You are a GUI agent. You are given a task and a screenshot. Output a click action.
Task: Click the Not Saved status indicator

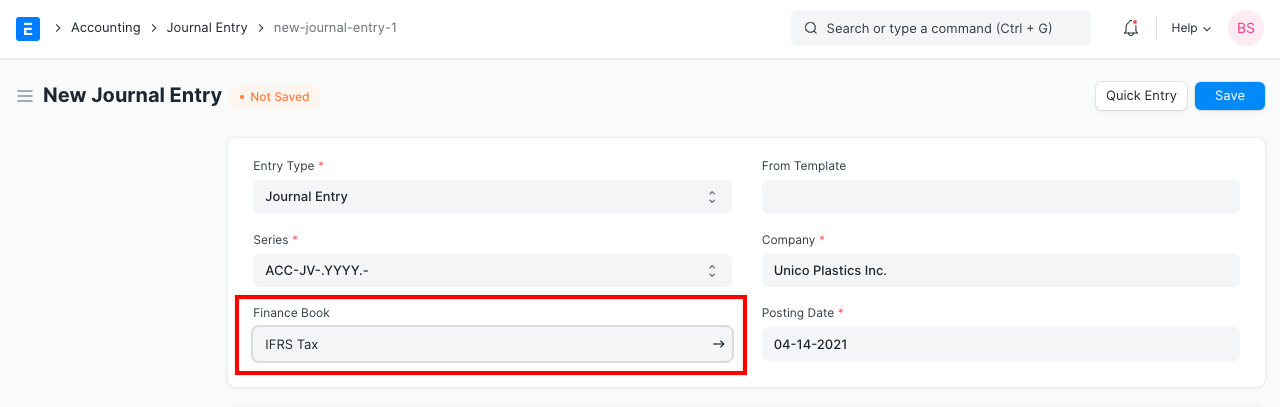tap(275, 97)
